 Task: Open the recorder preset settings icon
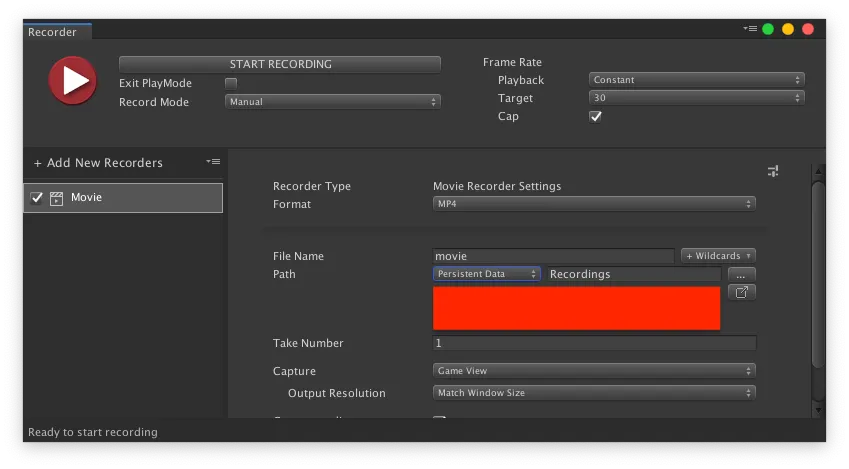coord(773,172)
